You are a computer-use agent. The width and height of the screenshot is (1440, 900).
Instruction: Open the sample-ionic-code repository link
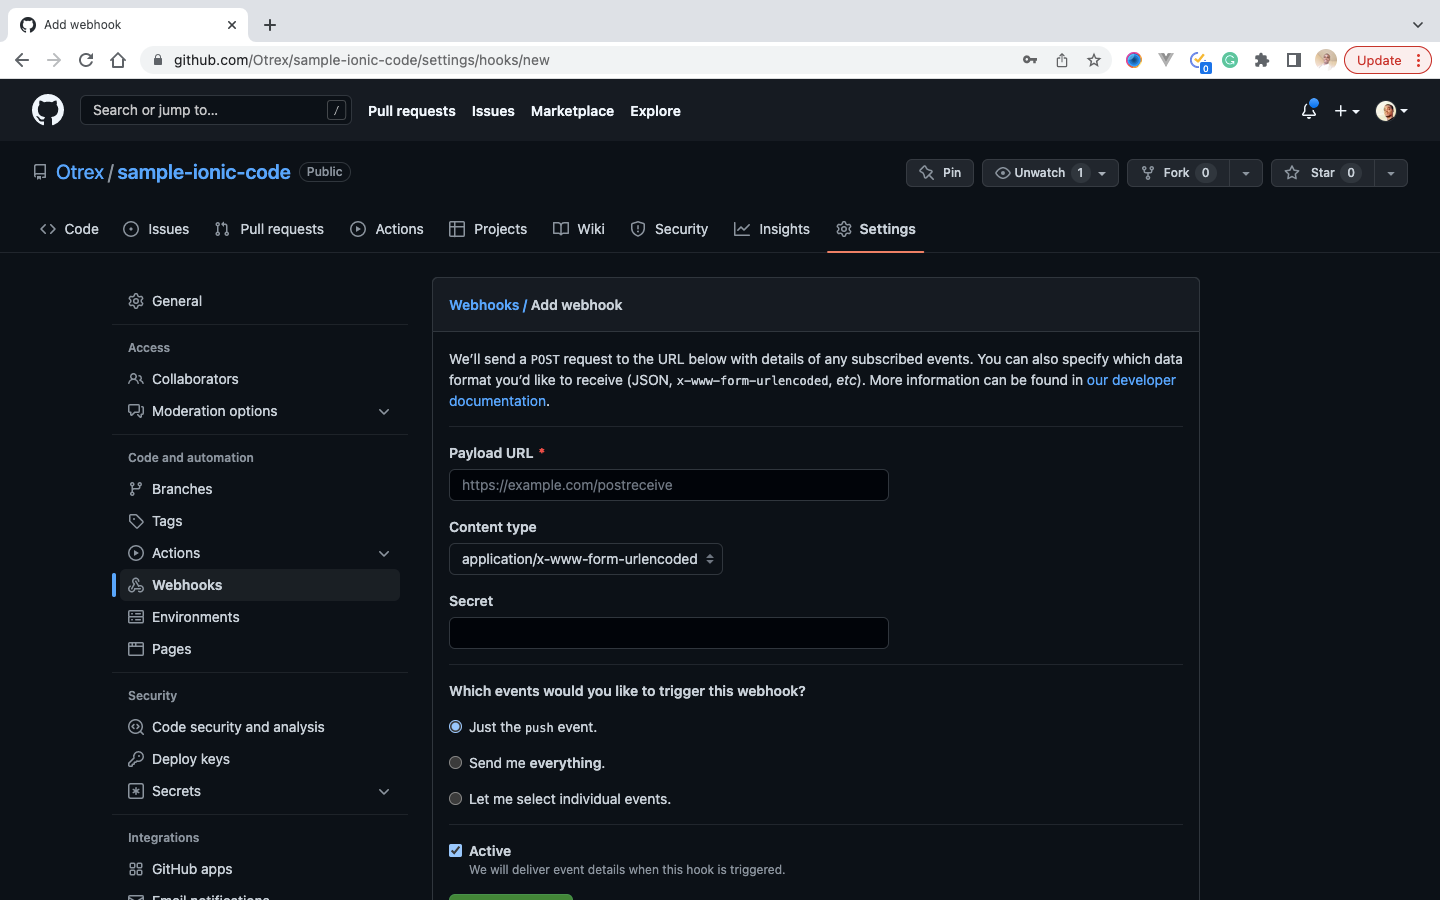204,172
